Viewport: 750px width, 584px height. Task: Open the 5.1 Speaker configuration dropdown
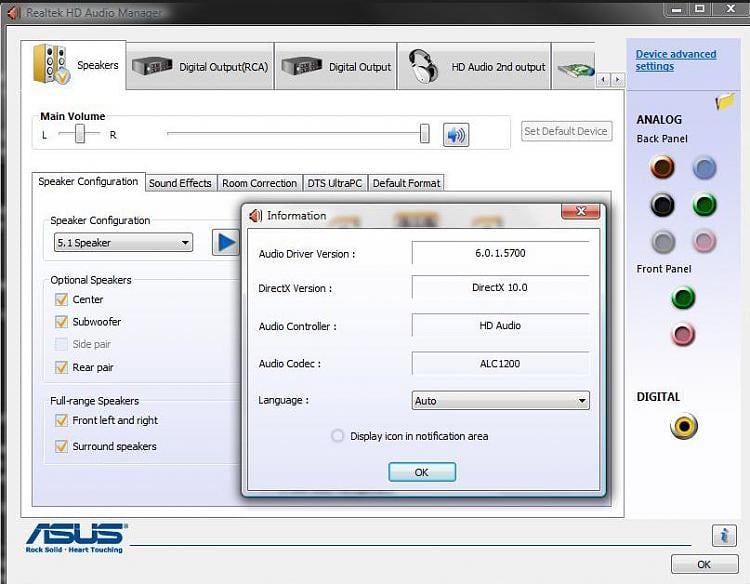coord(123,242)
